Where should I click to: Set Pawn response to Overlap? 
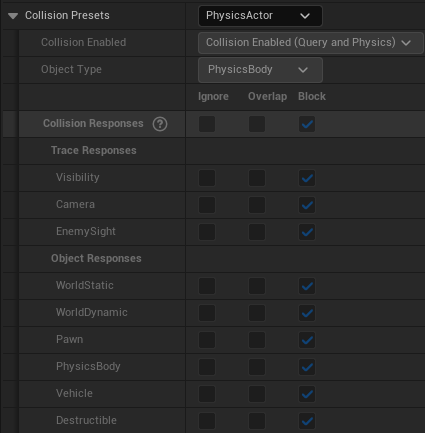pos(257,340)
